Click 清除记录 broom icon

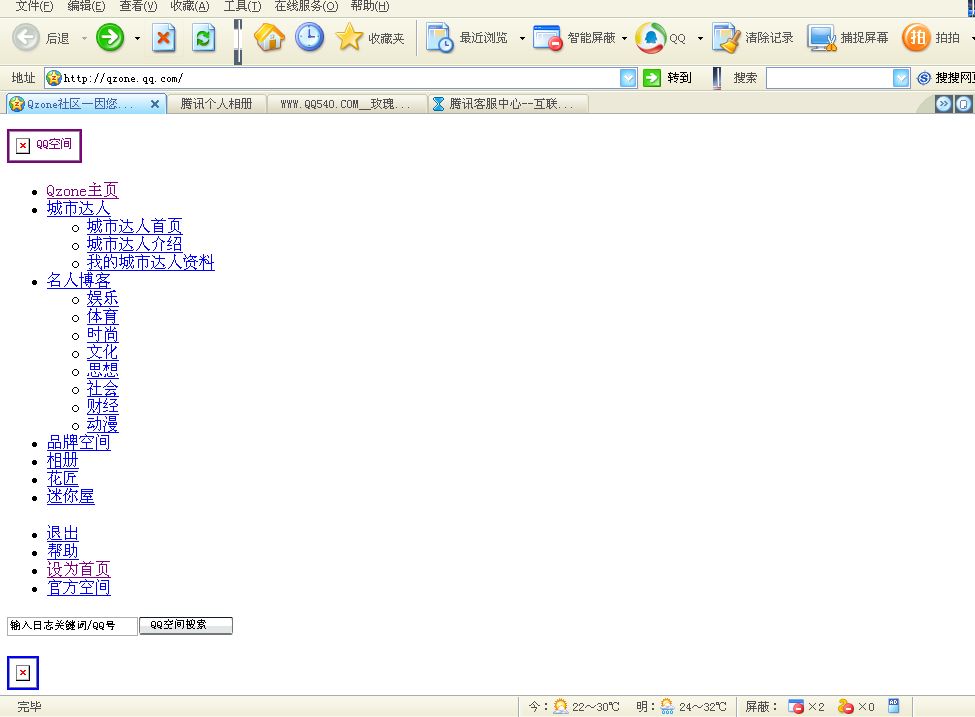[726, 38]
